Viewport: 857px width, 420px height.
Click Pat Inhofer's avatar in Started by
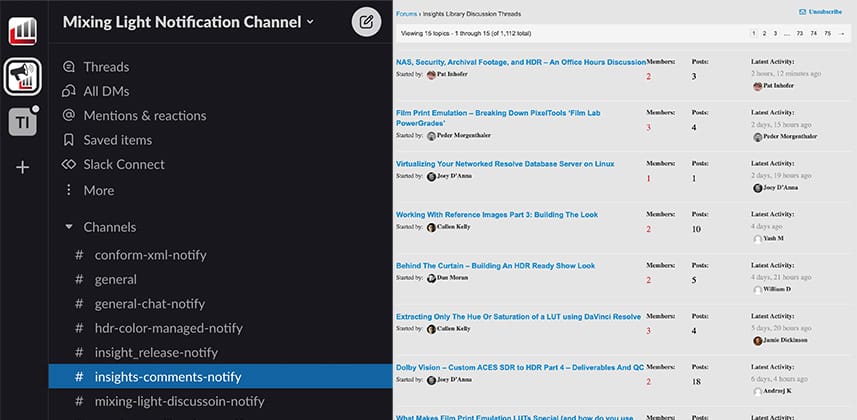point(431,75)
